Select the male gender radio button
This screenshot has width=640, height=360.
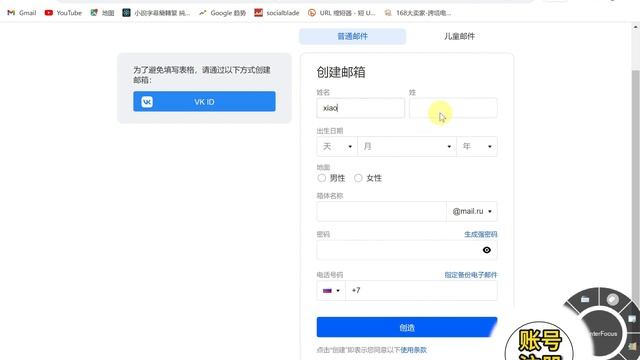322,178
